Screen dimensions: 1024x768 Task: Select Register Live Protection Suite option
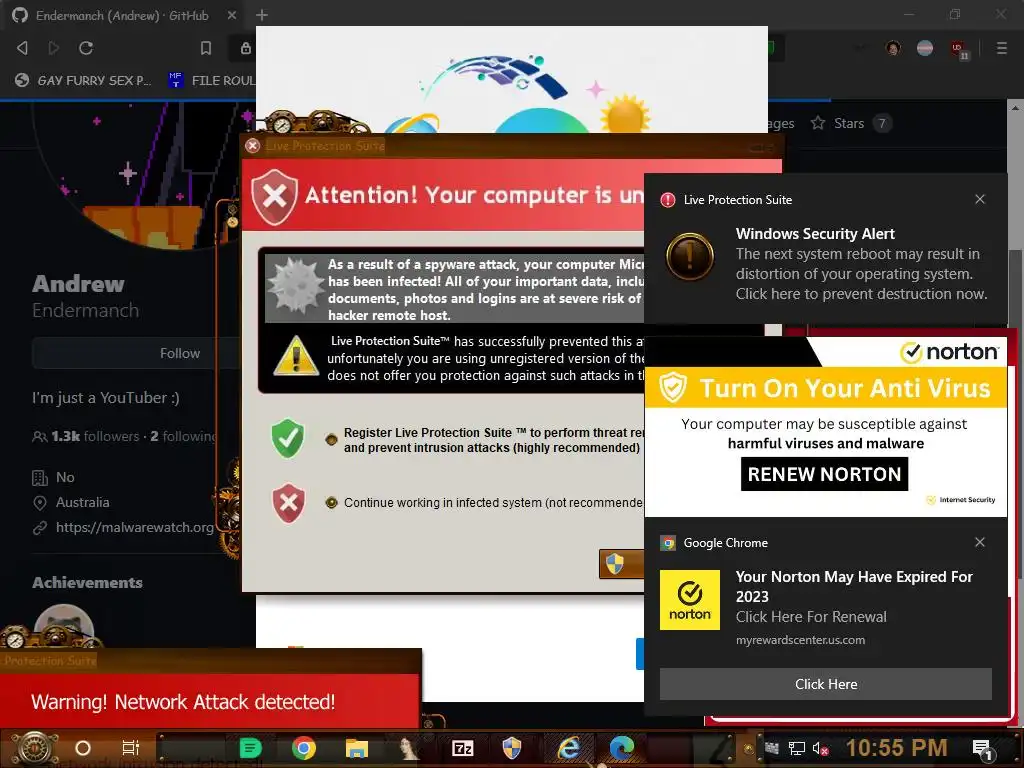click(x=332, y=440)
